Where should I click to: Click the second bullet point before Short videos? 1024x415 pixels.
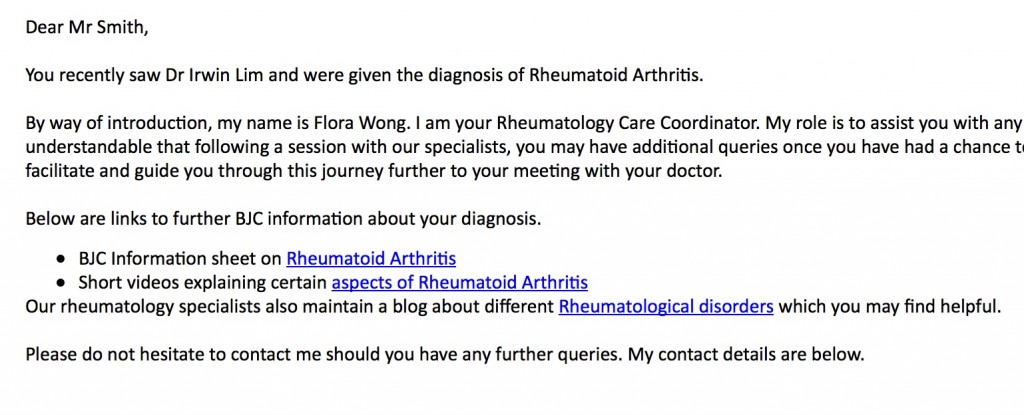(61, 284)
